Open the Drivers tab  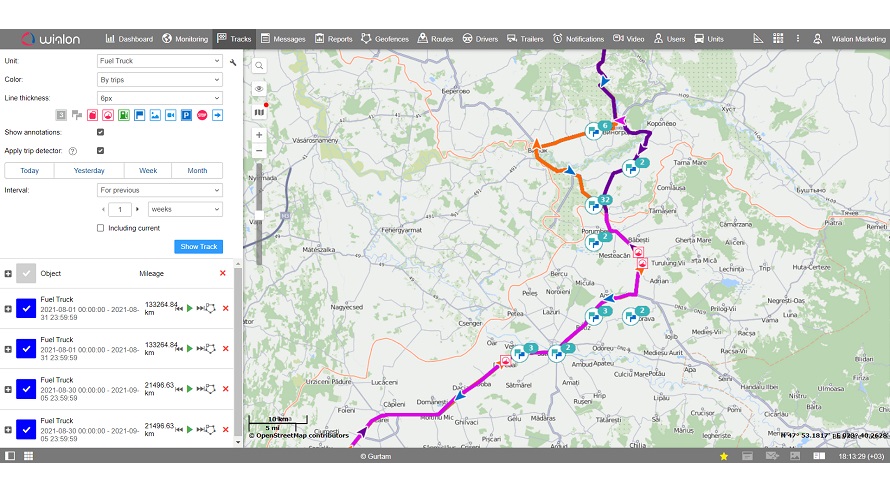coord(480,39)
